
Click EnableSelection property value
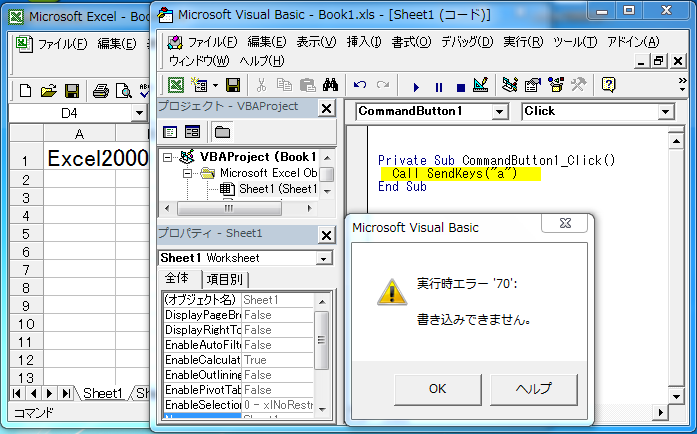(x=277, y=405)
